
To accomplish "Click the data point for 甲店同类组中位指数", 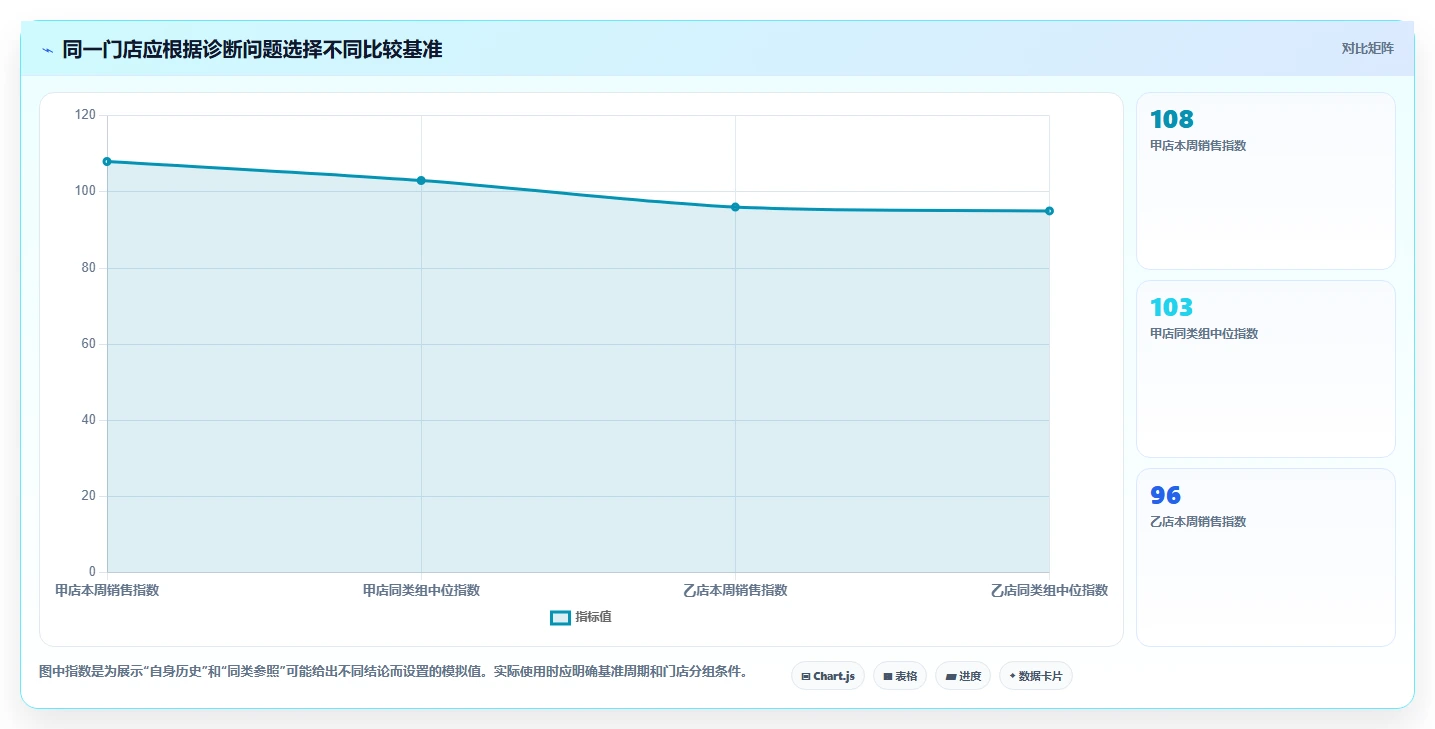I will pos(421,180).
